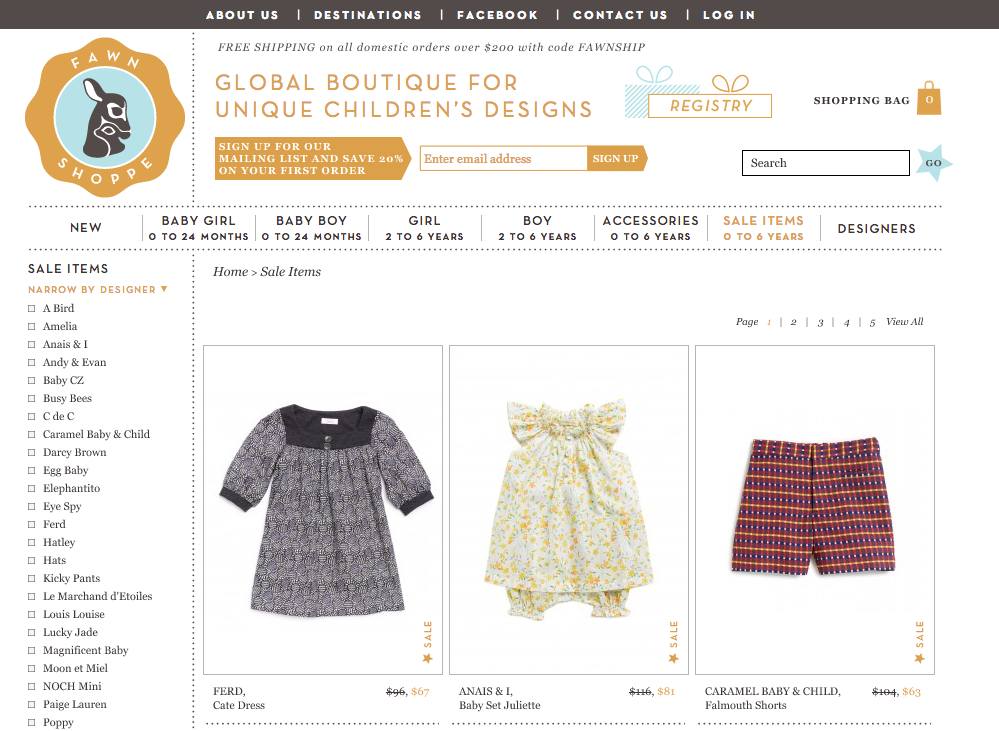Select the Sale Items tab
999x731 pixels.
click(763, 228)
